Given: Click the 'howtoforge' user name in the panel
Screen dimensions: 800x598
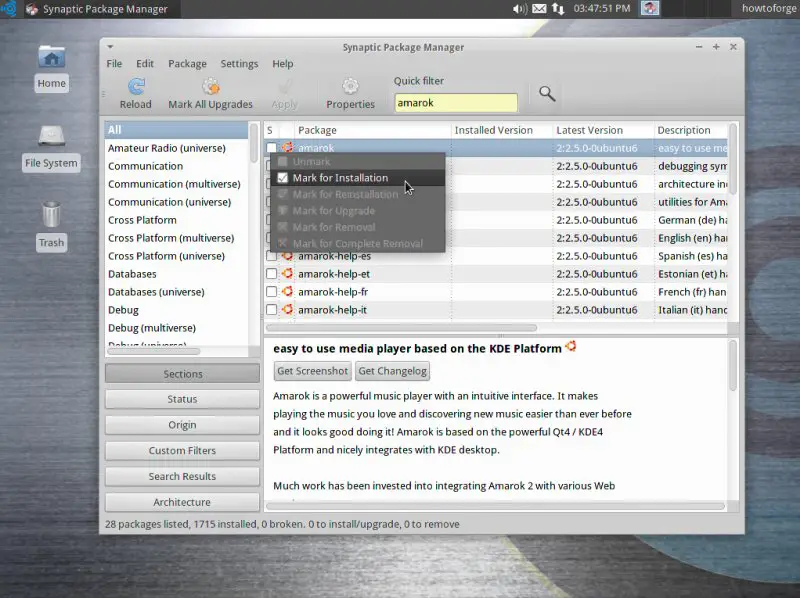Looking at the screenshot, I should click(x=769, y=8).
